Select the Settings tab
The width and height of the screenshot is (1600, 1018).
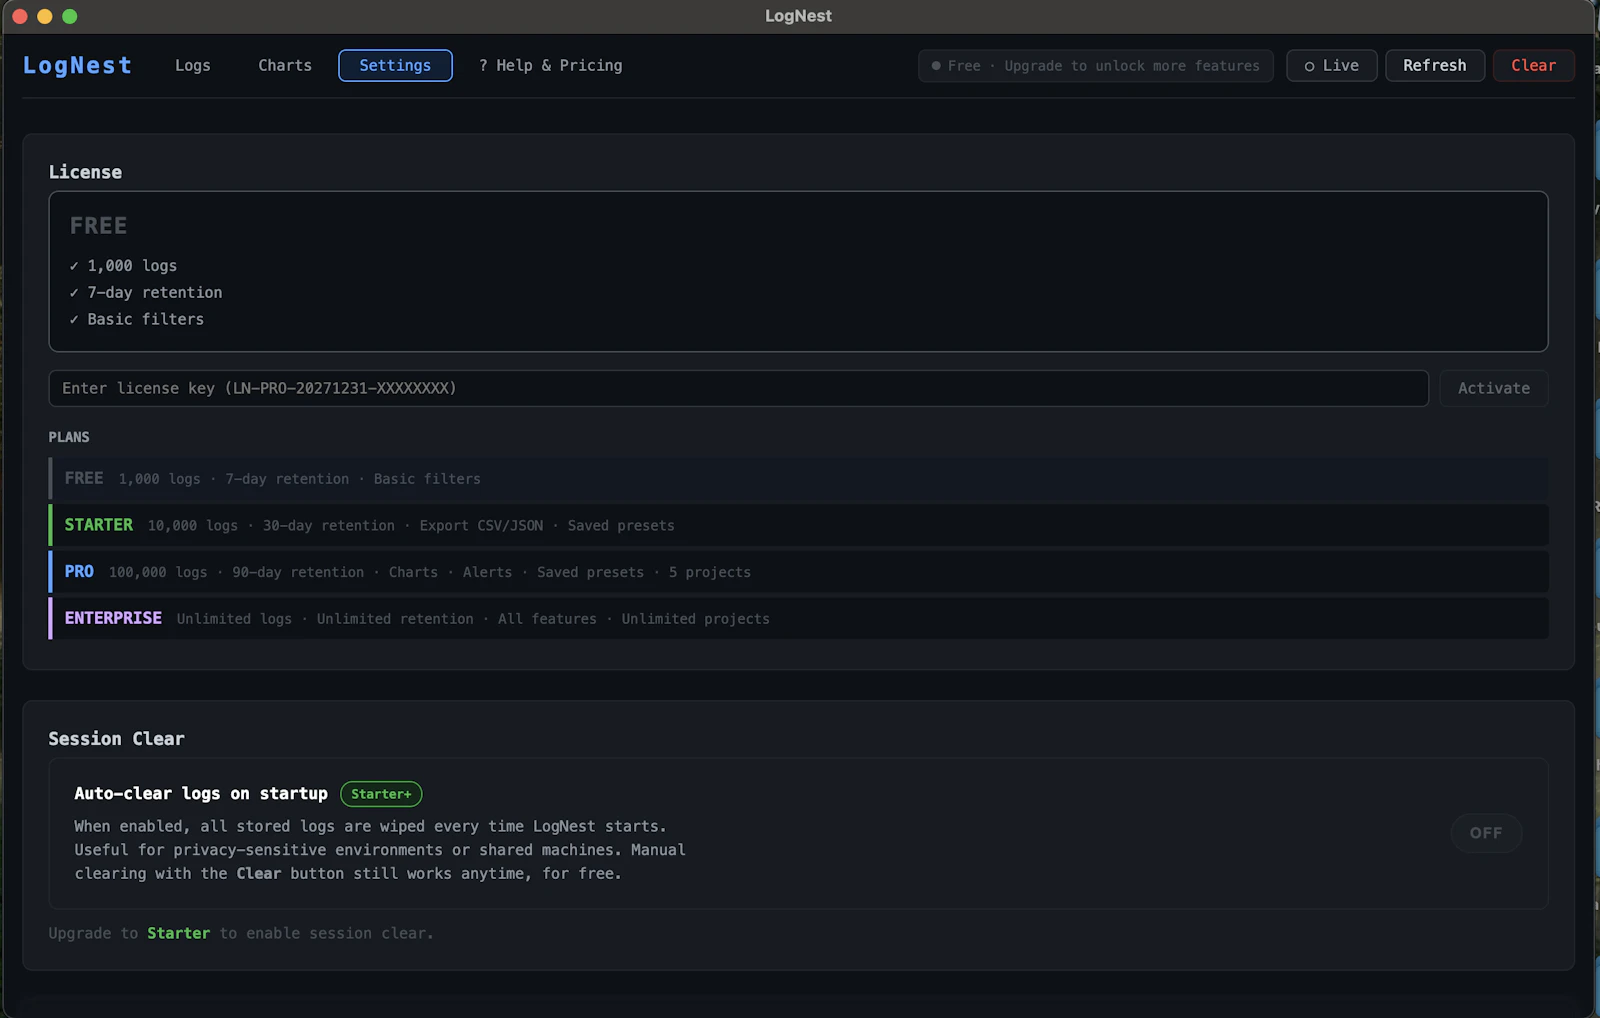point(395,65)
